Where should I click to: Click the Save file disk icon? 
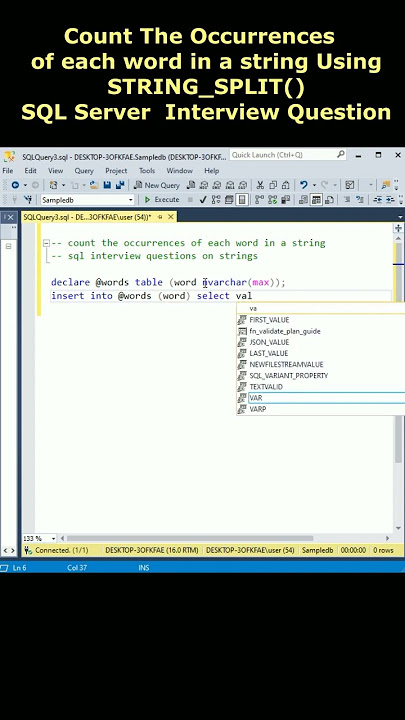[107, 185]
